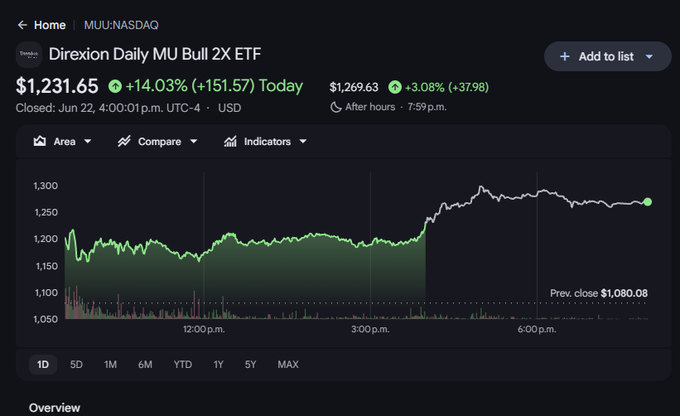Click the green up-arrow beside +14.03%
This screenshot has width=680, height=416.
(115, 86)
